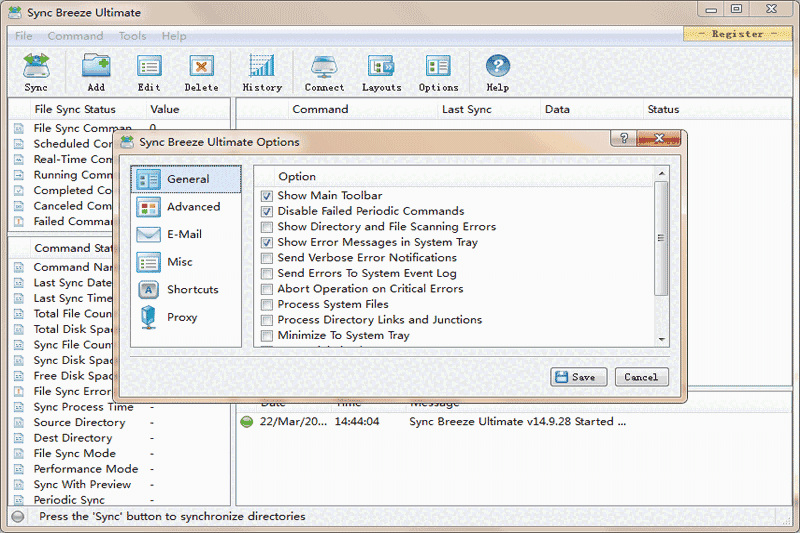Click the green status icon in log row
The image size is (800, 533).
[247, 422]
